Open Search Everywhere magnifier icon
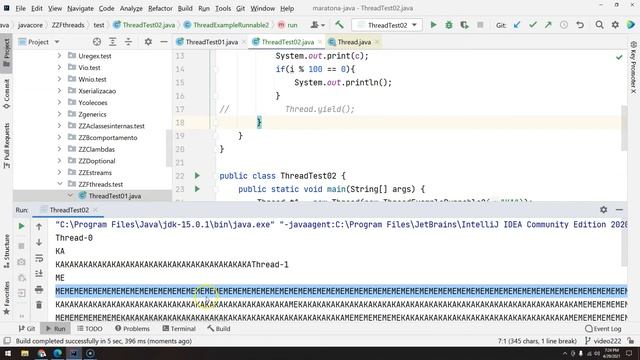 pyautogui.click(x=599, y=25)
